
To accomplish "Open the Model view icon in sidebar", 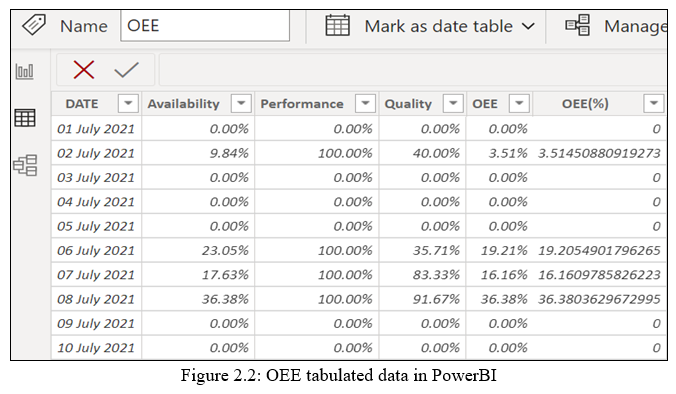I will [25, 165].
